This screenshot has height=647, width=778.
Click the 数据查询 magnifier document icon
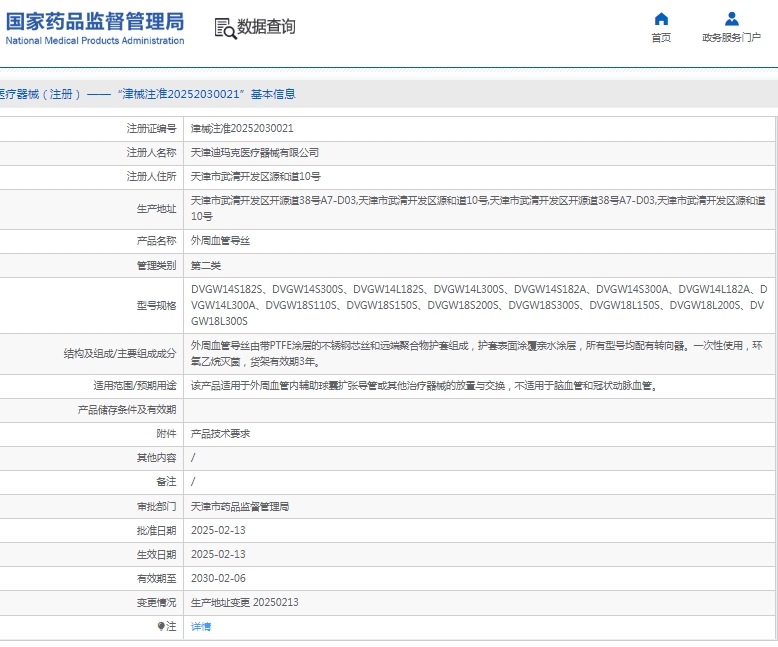pos(225,28)
